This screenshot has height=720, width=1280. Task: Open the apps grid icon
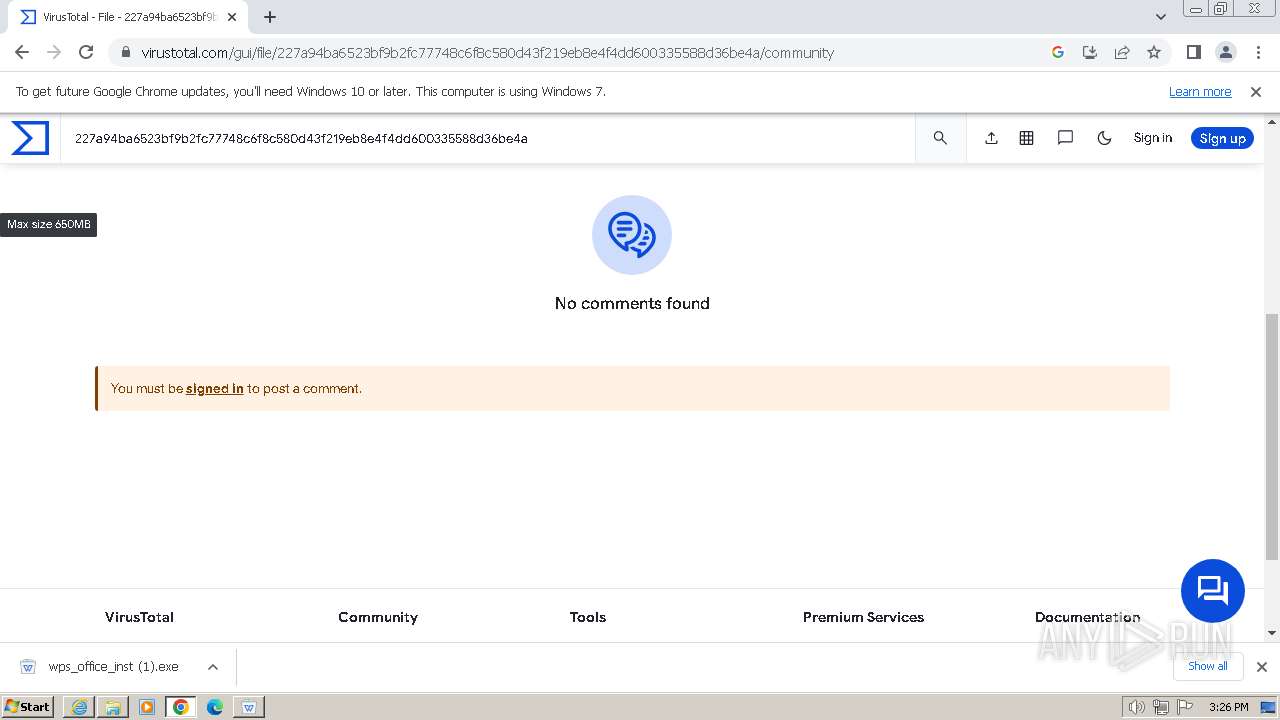[x=1026, y=138]
